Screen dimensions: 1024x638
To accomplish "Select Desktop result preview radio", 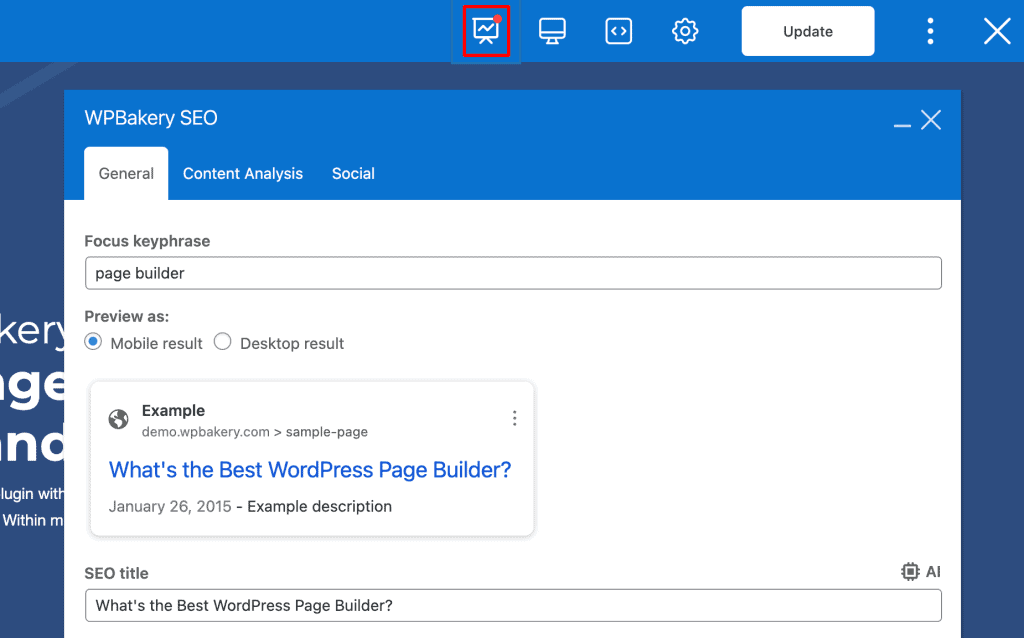I will (x=223, y=342).
